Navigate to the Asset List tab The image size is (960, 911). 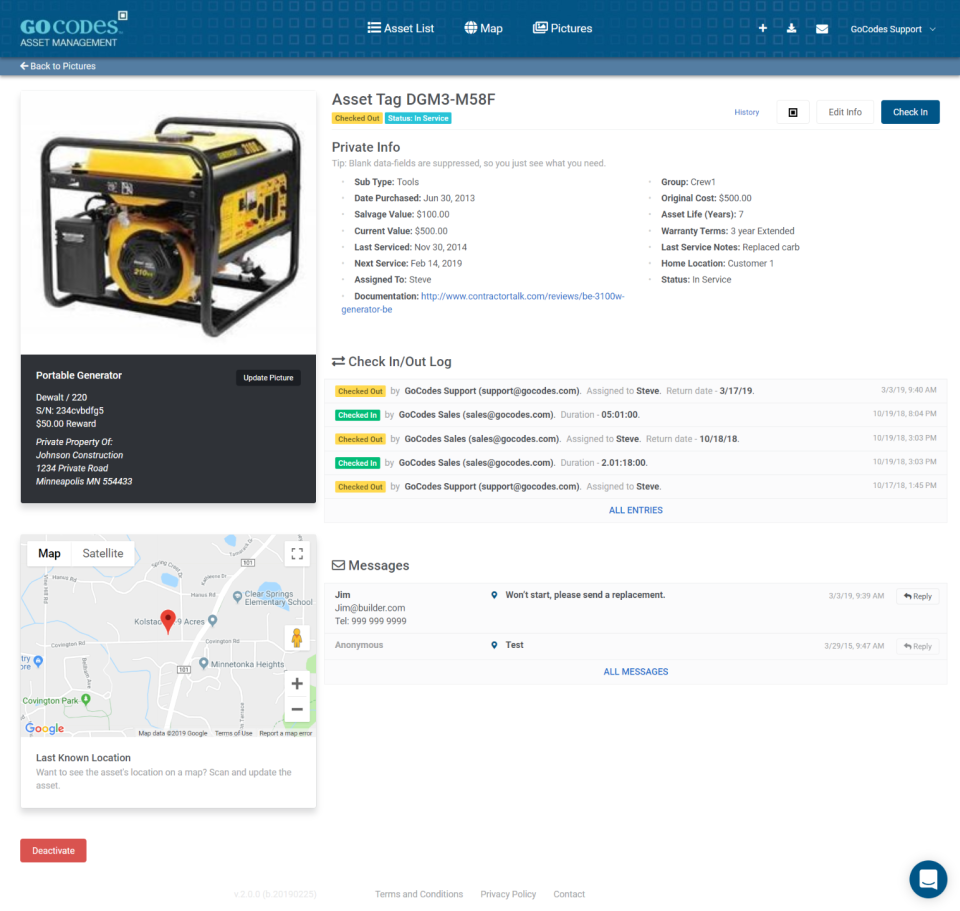coord(400,28)
